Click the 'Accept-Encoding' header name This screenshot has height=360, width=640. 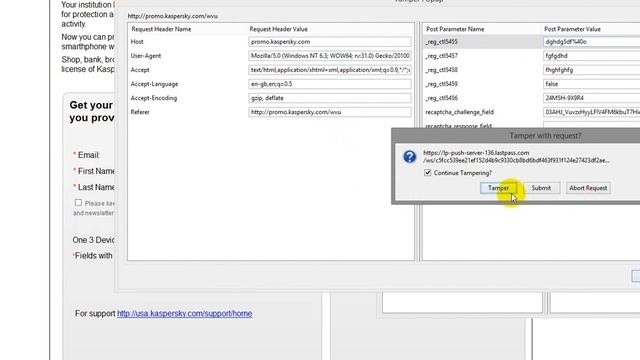click(154, 98)
